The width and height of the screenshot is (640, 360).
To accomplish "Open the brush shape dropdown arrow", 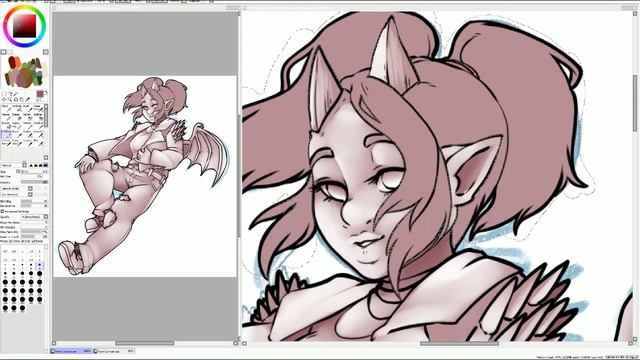I will (x=30, y=189).
